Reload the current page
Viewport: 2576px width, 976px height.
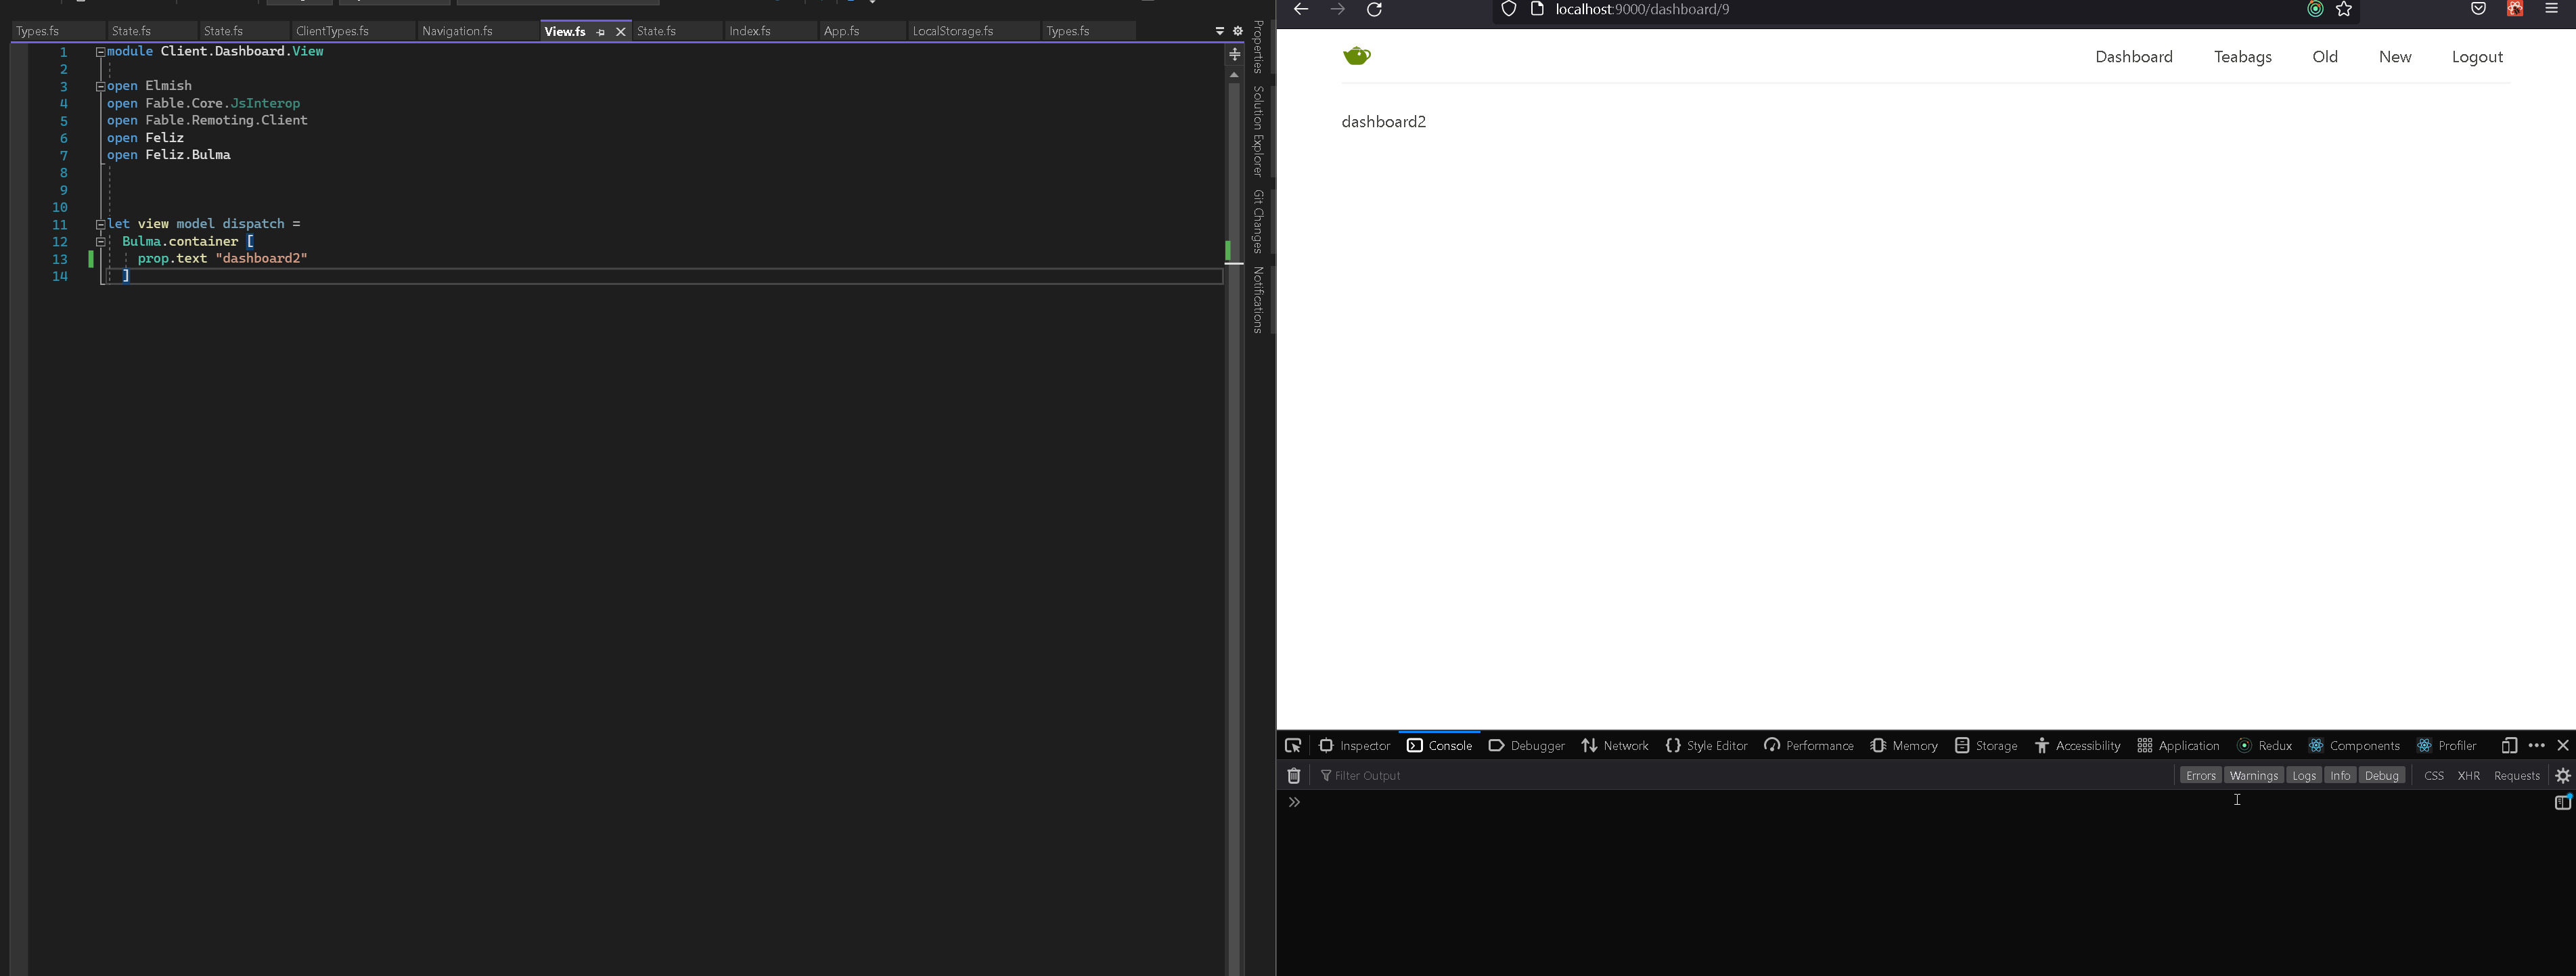click(1375, 9)
